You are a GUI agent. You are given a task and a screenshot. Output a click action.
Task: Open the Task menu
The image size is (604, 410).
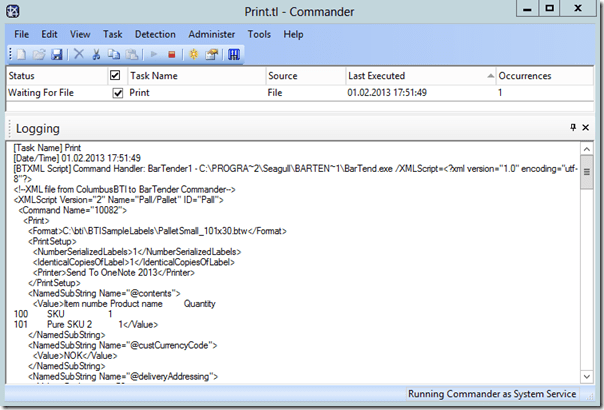[x=112, y=34]
